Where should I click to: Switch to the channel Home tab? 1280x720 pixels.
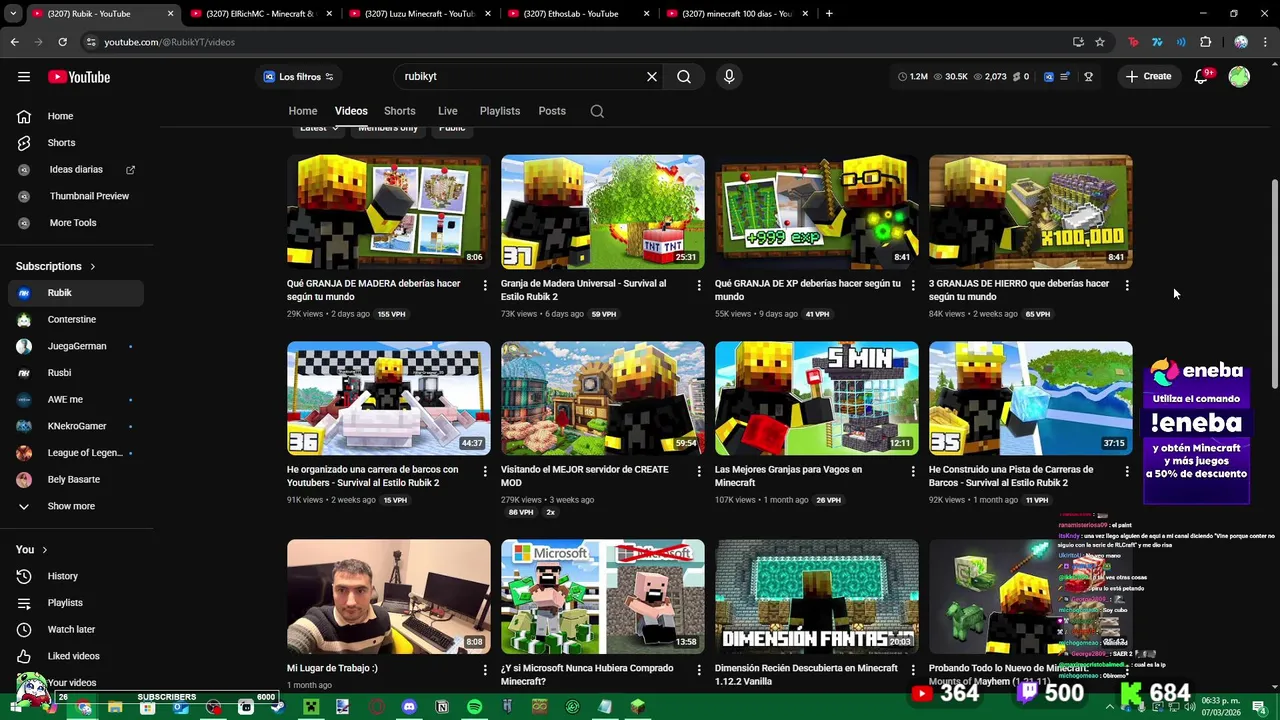coord(303,111)
